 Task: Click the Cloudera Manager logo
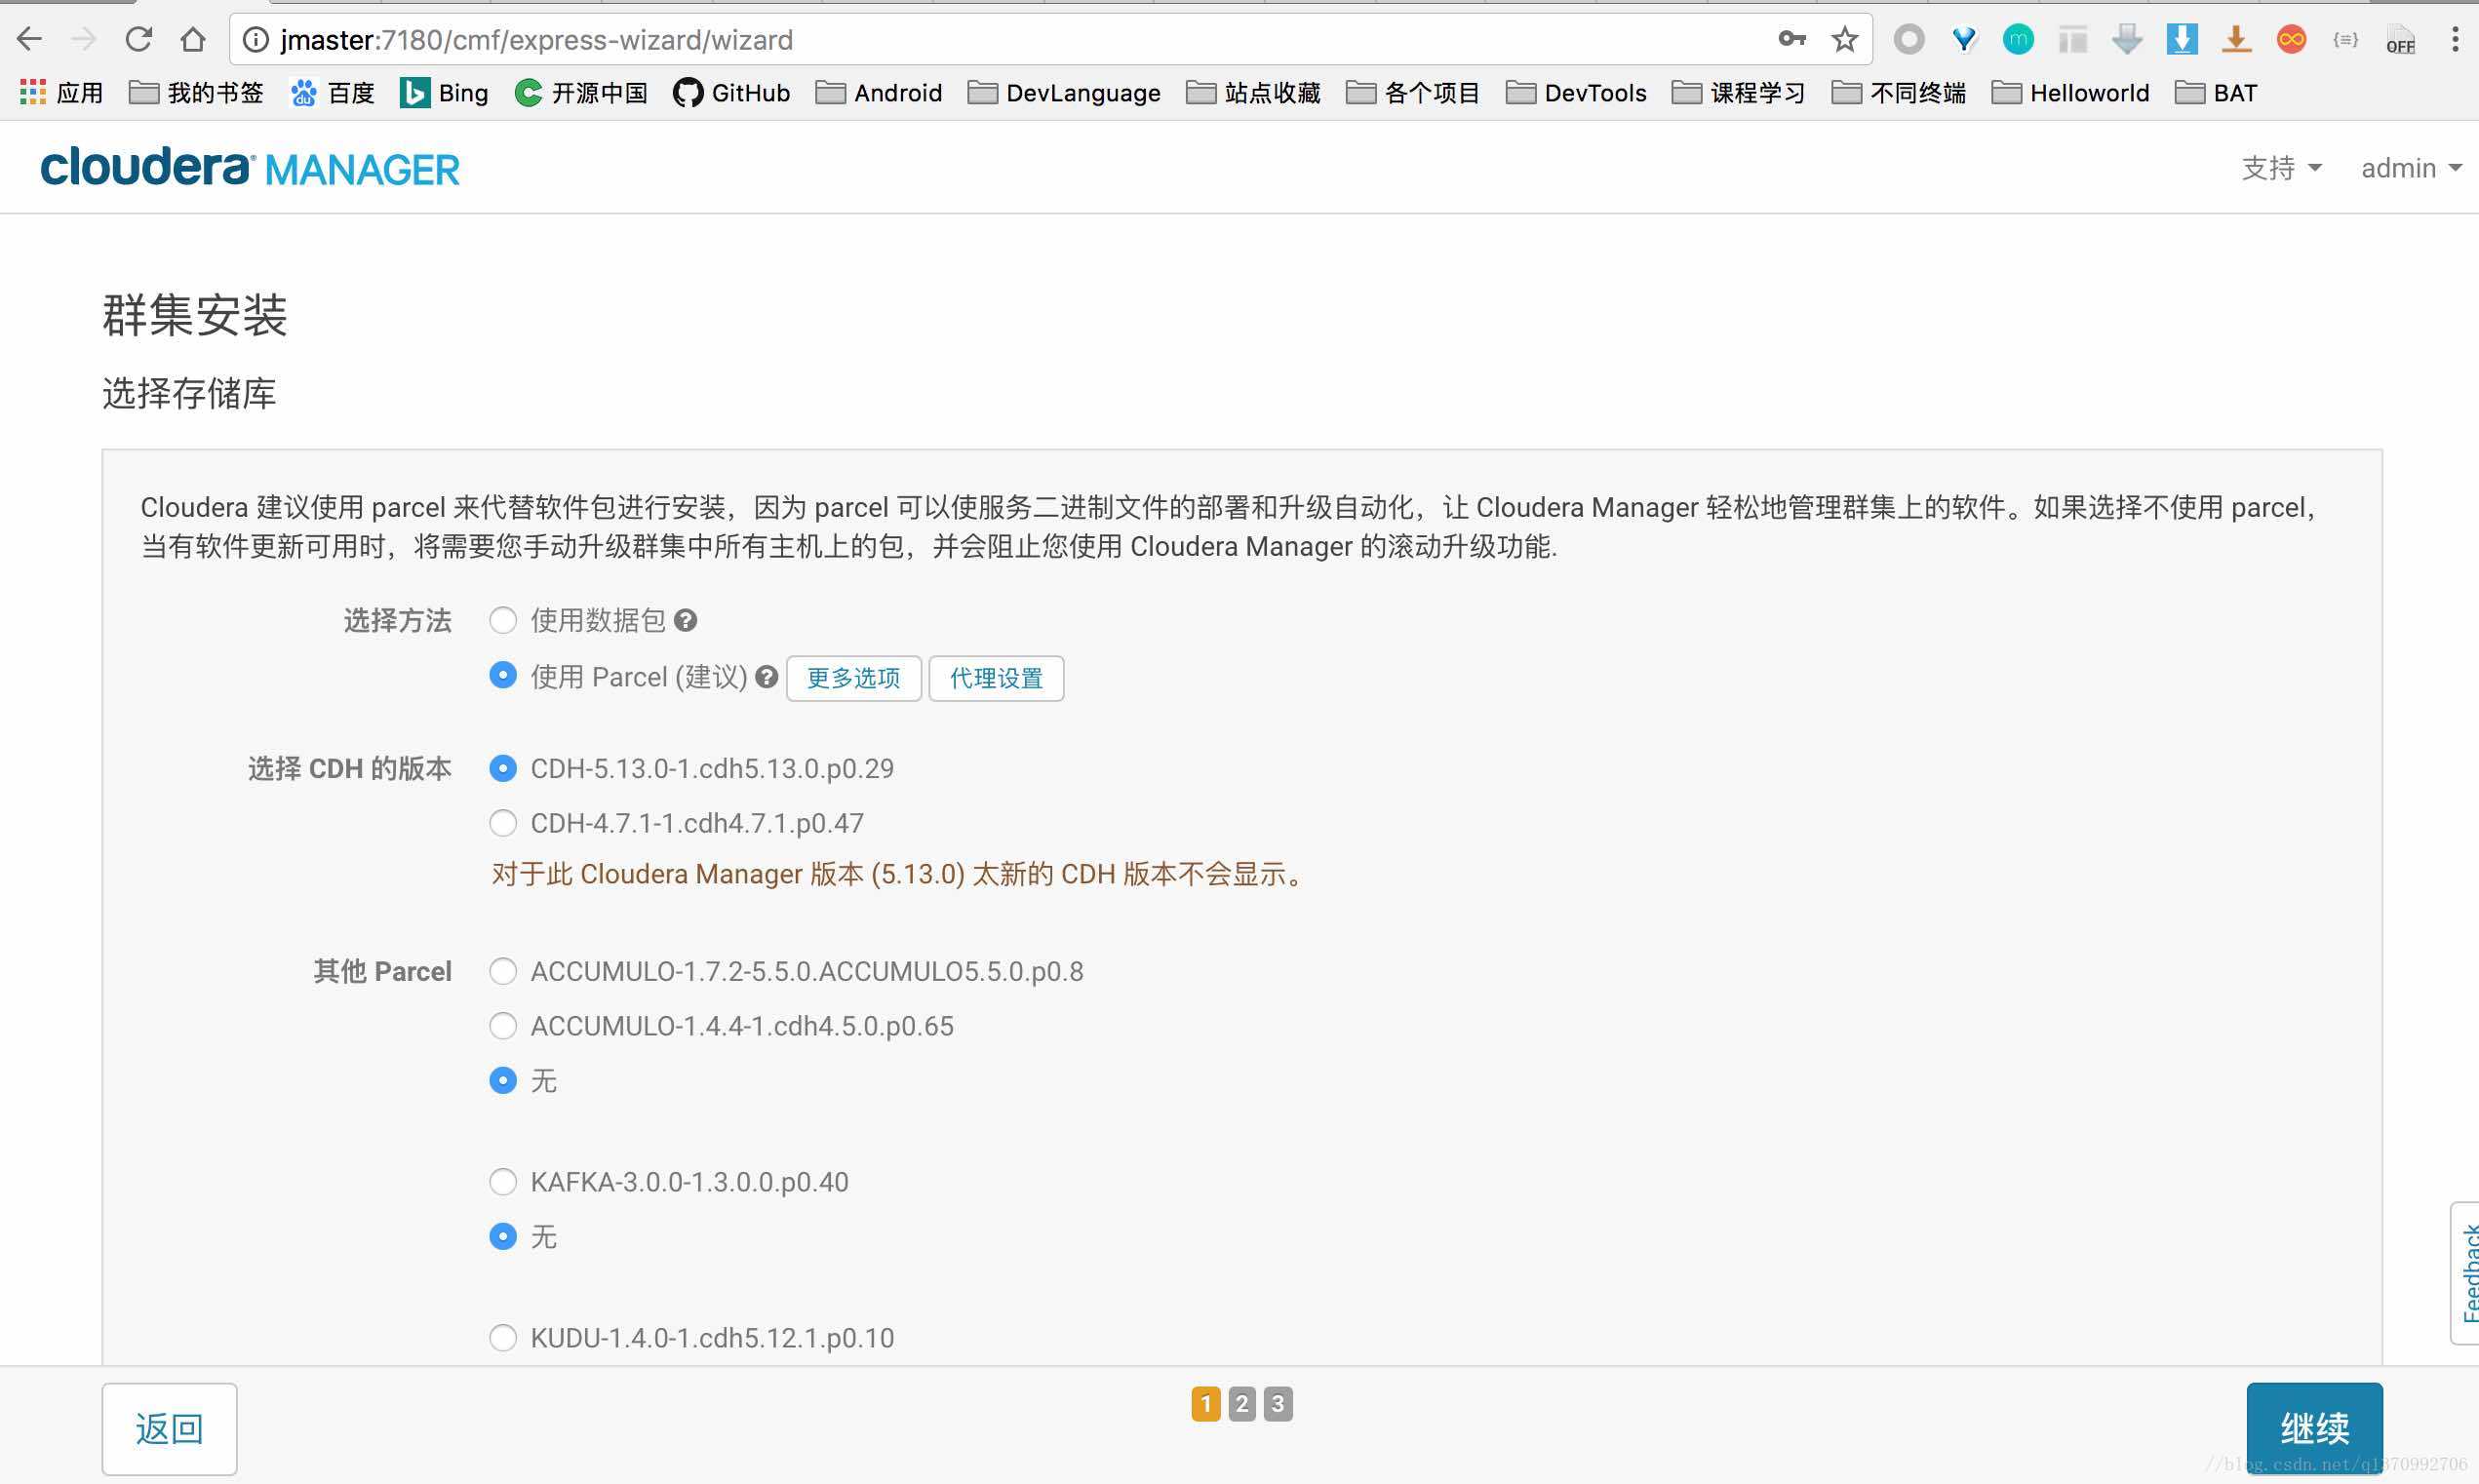[x=250, y=167]
